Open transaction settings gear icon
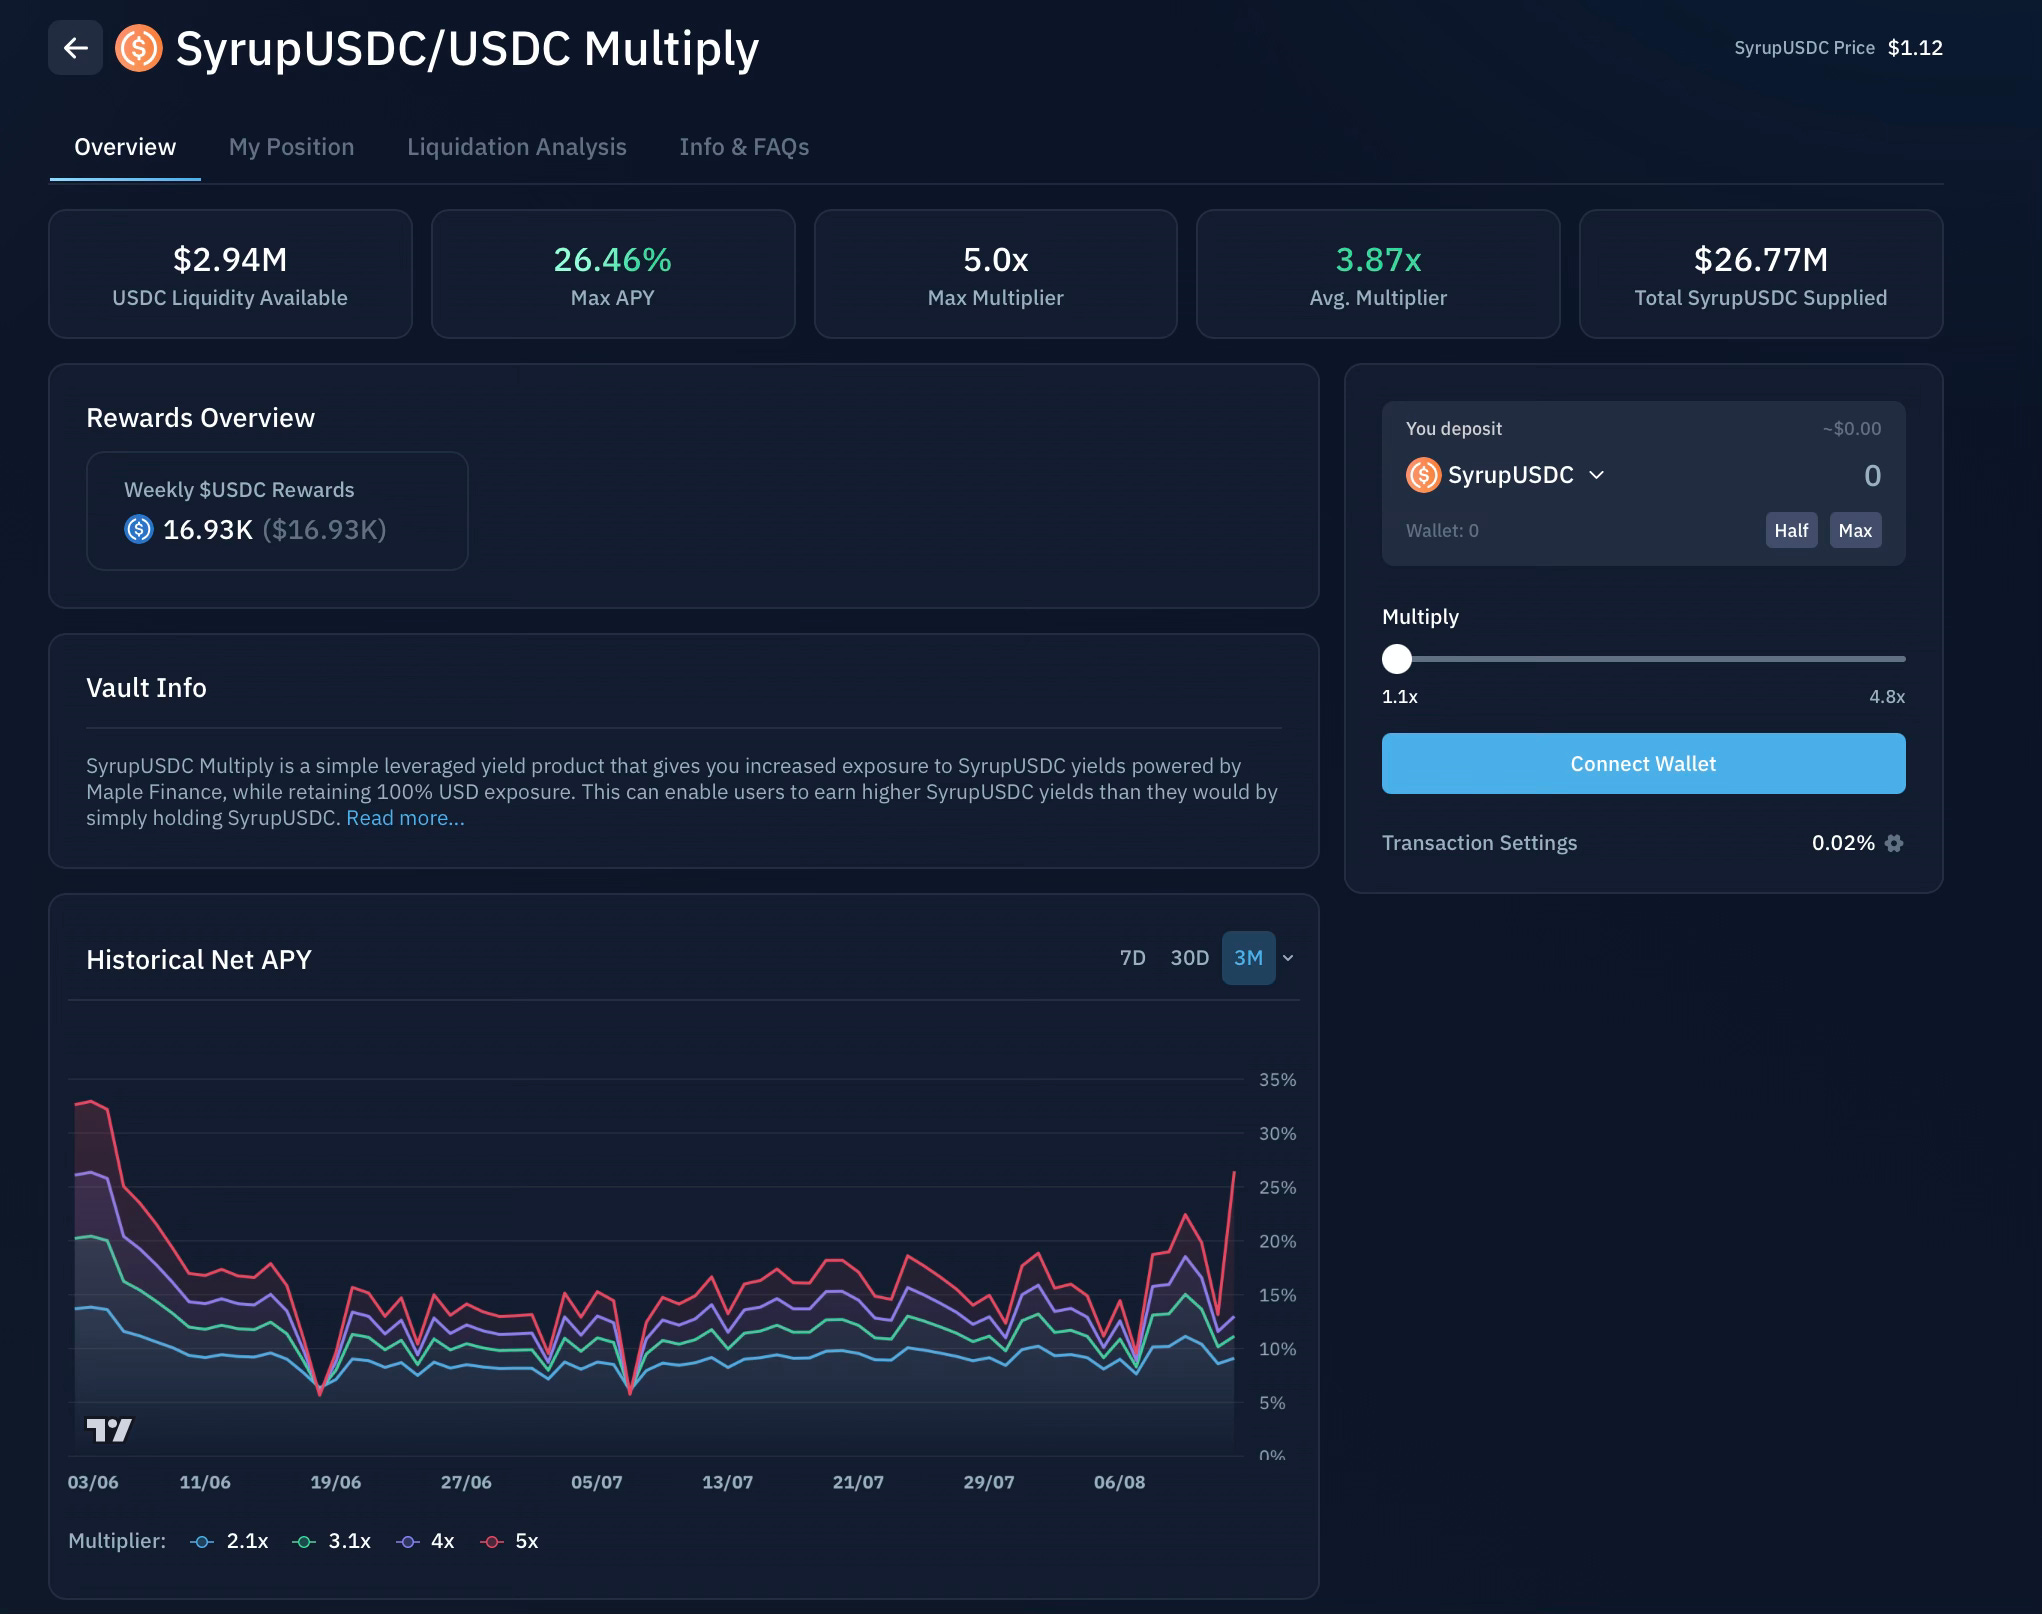This screenshot has height=1614, width=2042. tap(1893, 843)
